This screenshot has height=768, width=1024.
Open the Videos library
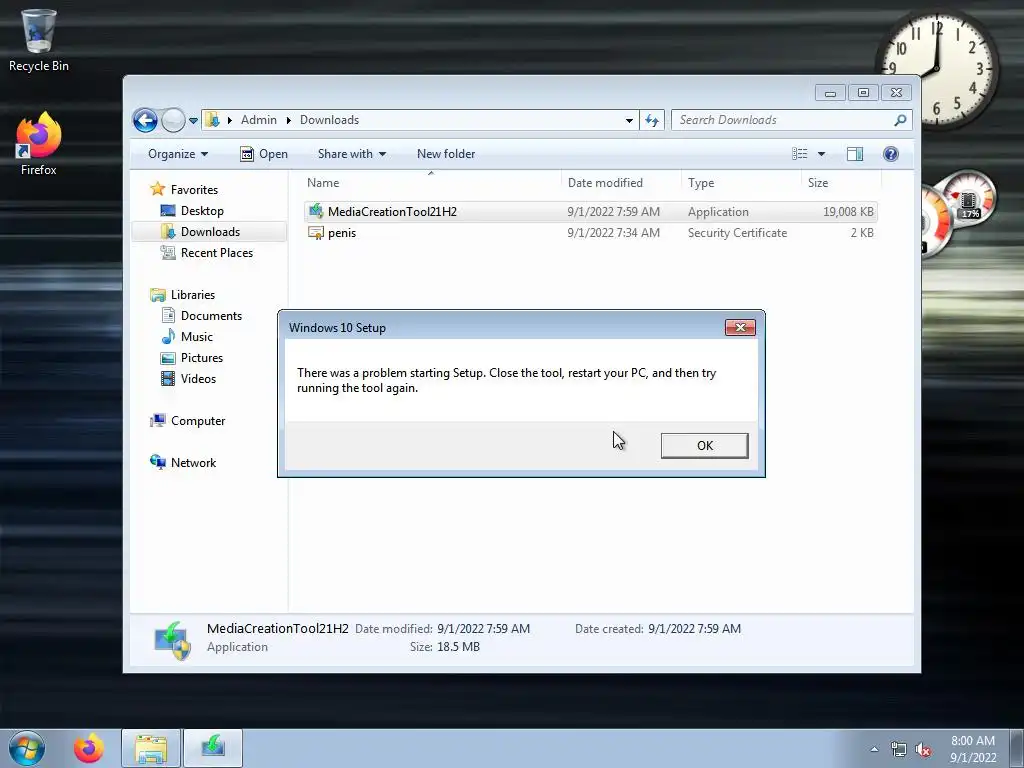[198, 379]
